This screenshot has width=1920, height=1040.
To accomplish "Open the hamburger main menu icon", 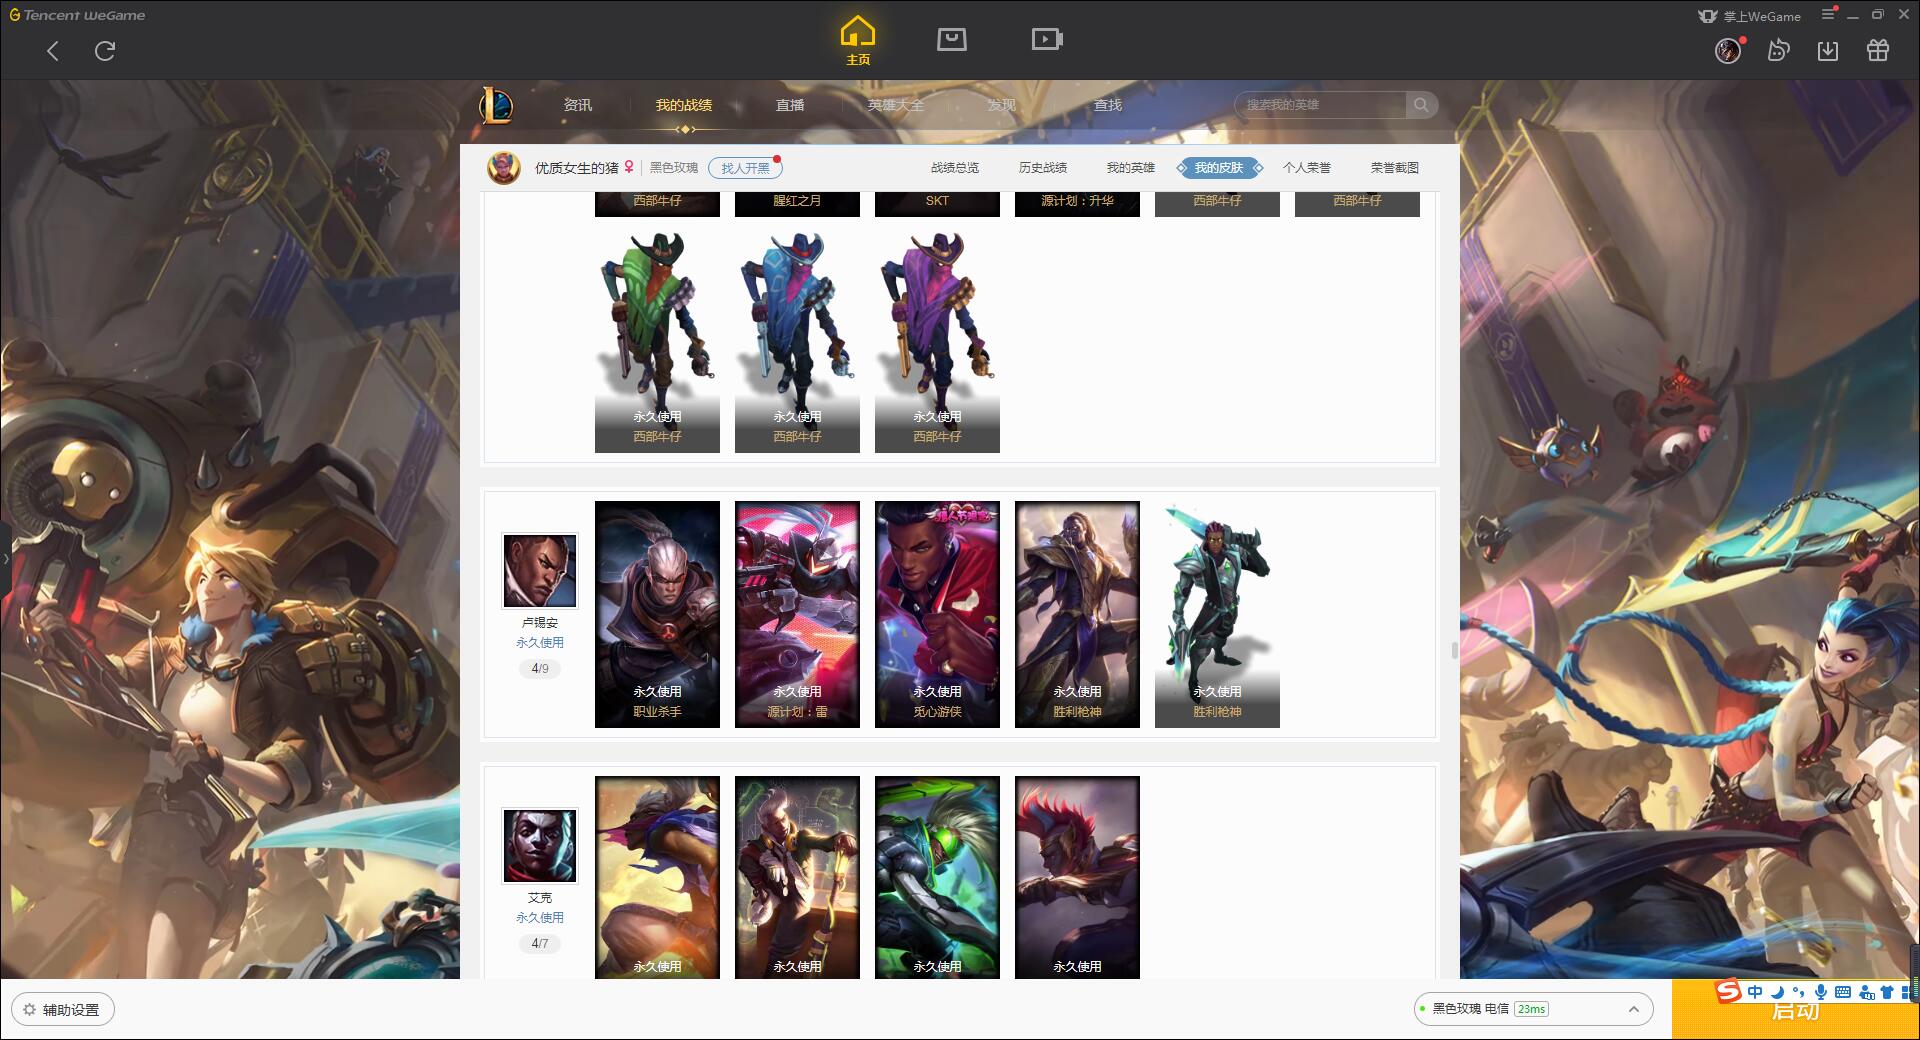I will [1828, 14].
